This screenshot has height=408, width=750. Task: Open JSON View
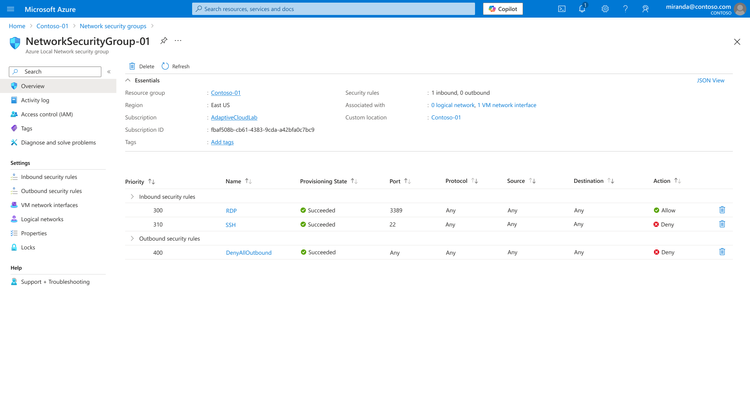[x=710, y=80]
